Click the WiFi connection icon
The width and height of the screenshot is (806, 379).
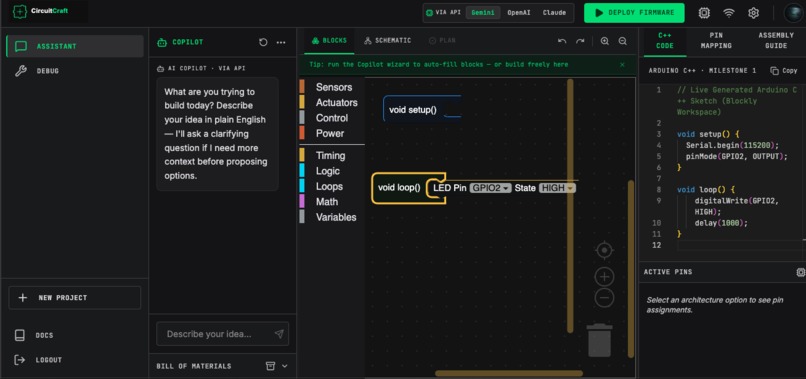click(x=729, y=13)
